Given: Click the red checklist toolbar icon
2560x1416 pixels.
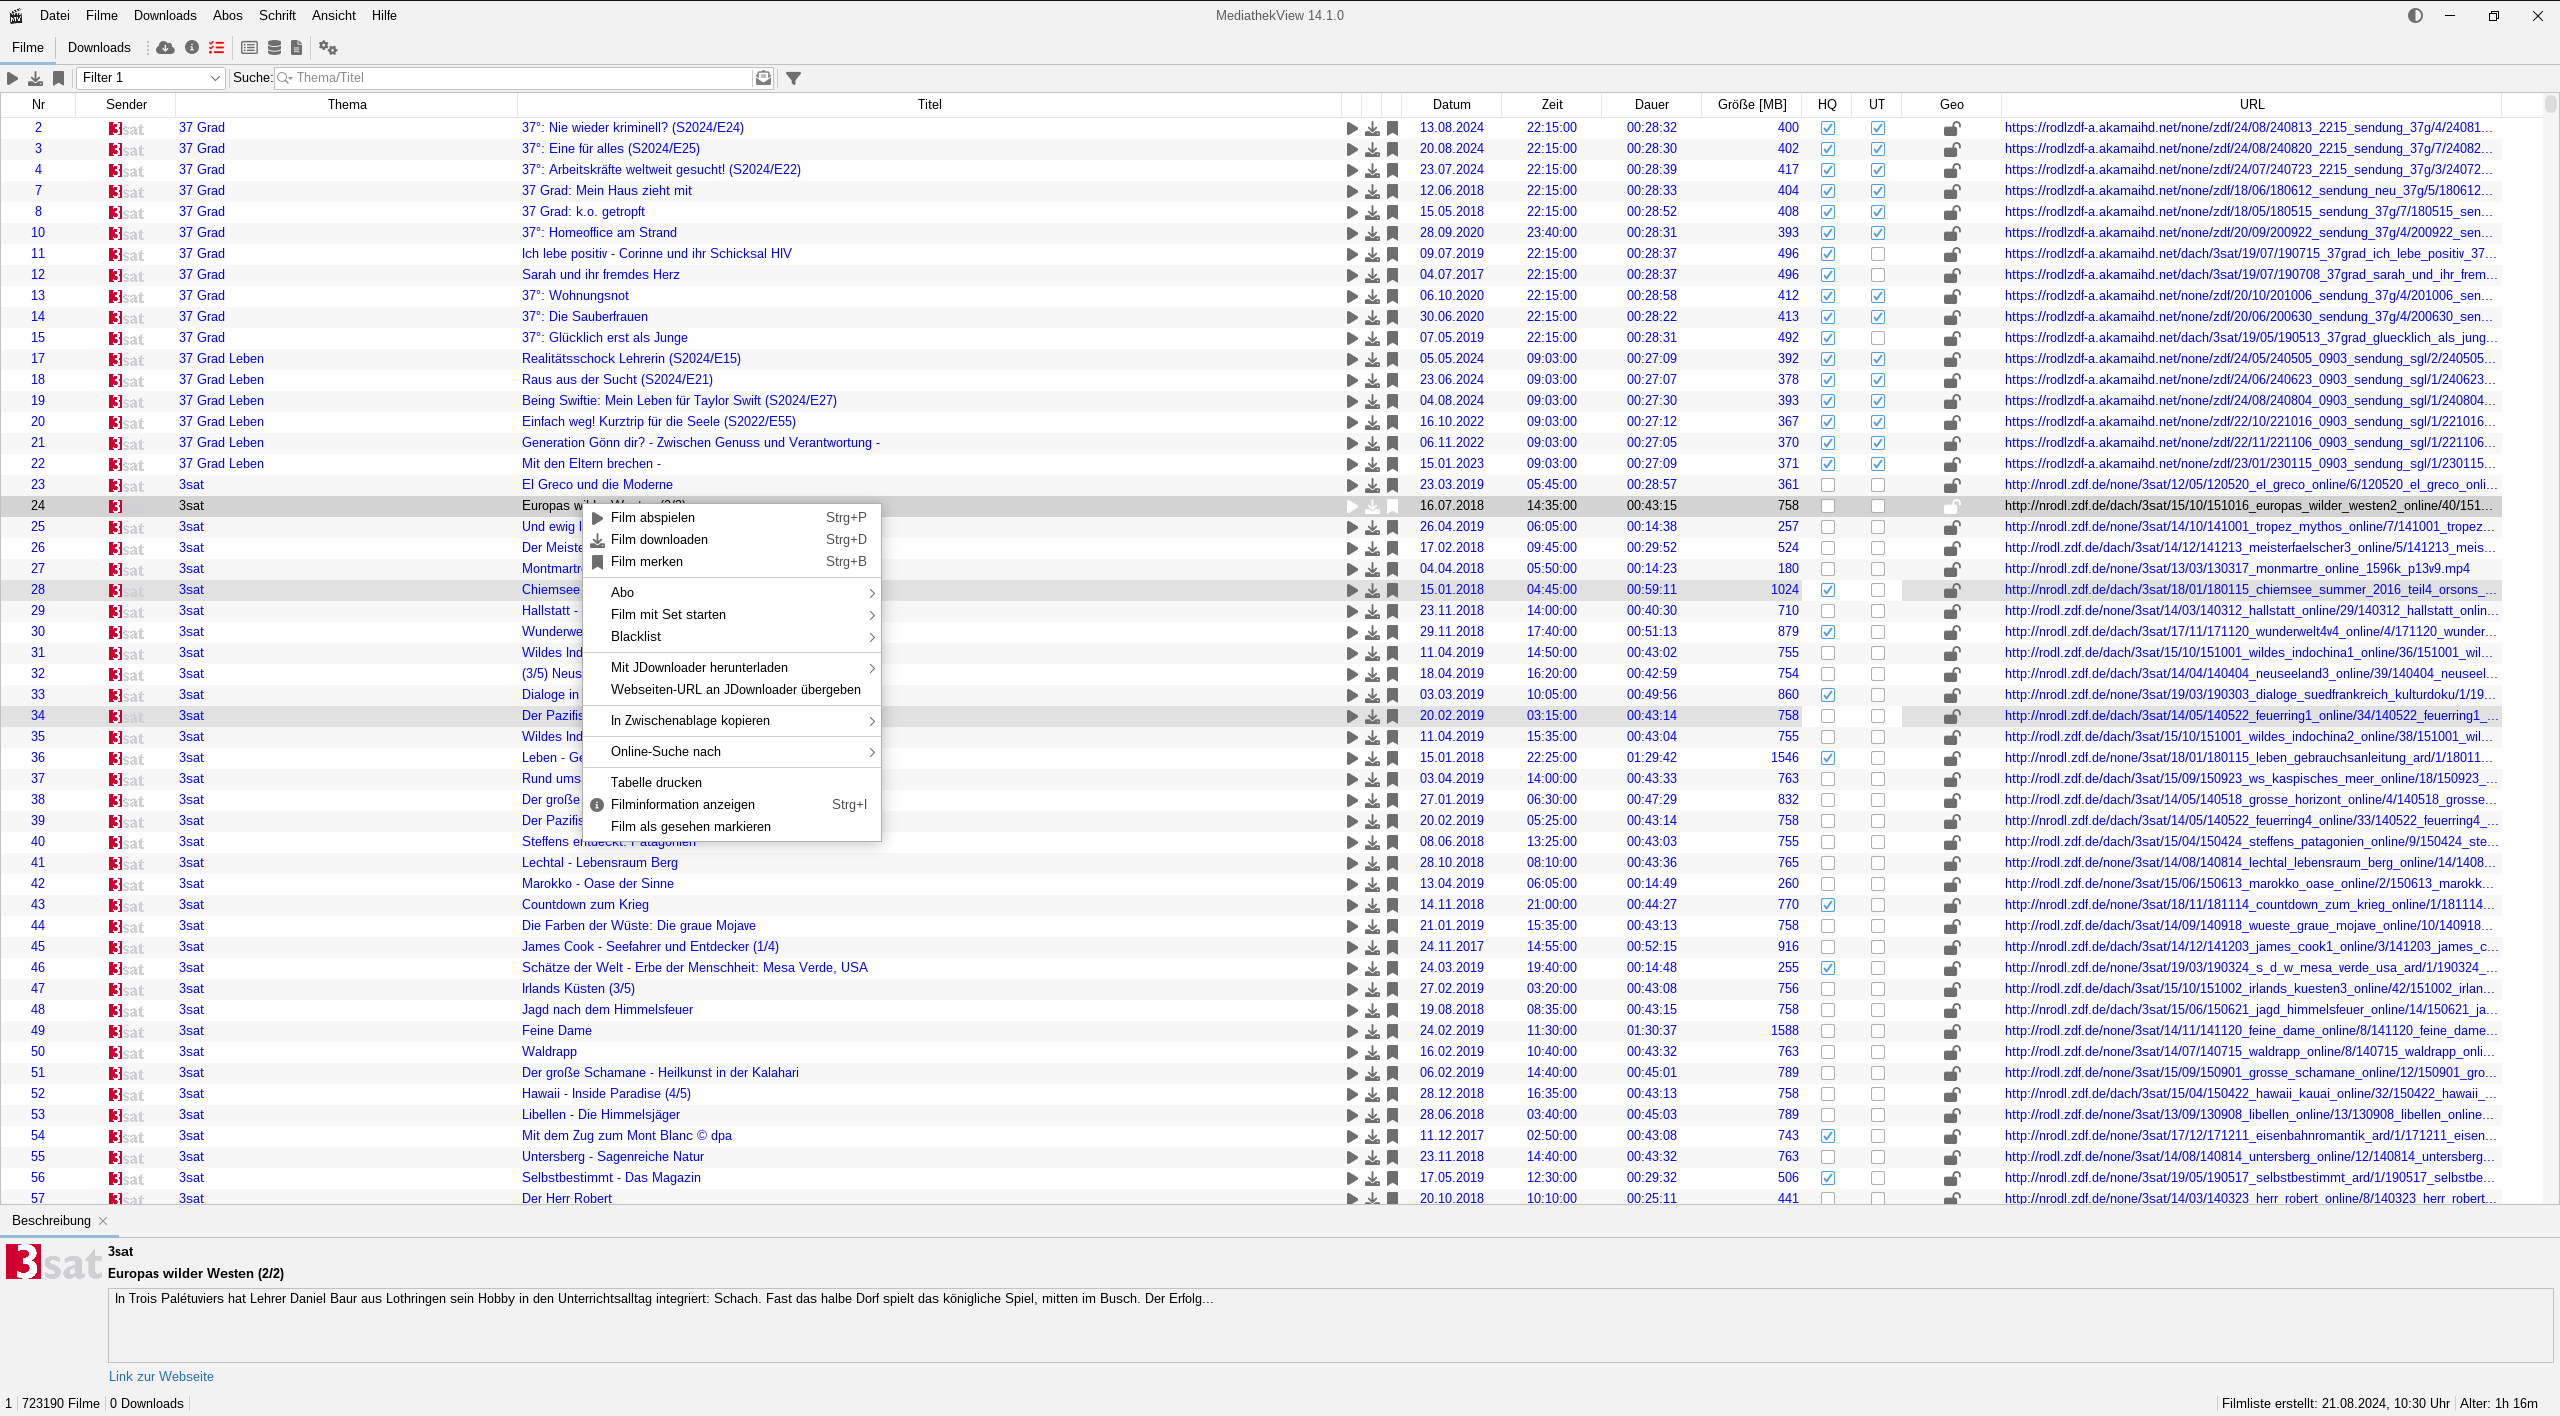Looking at the screenshot, I should [x=217, y=47].
